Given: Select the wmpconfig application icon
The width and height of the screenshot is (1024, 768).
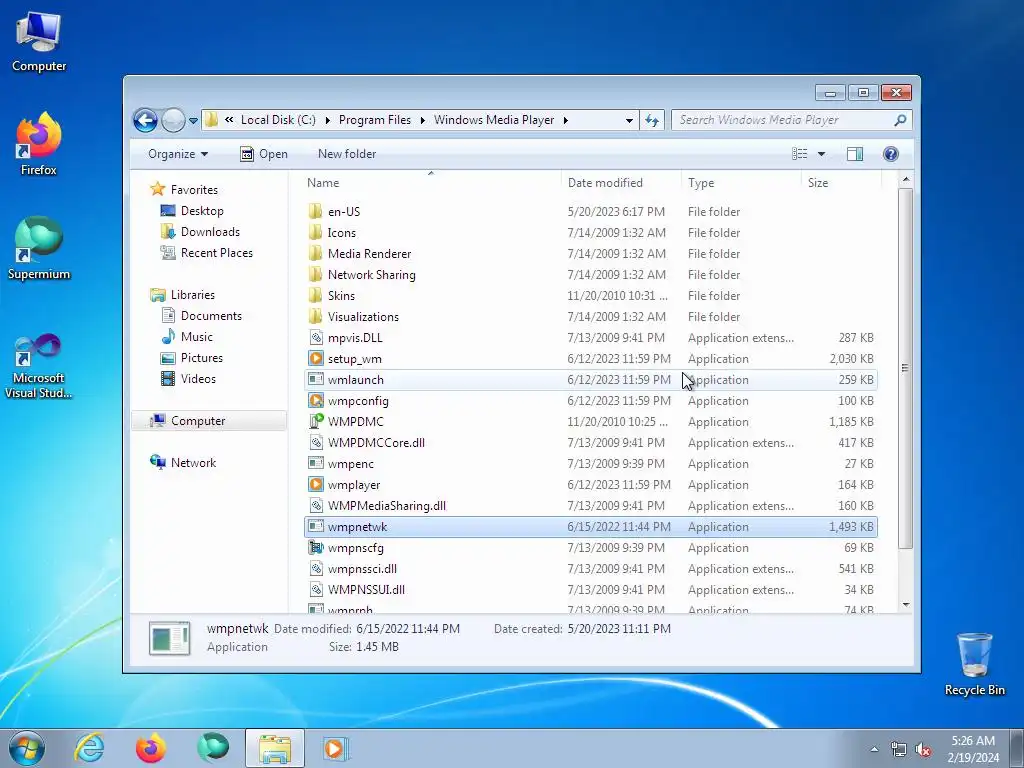Looking at the screenshot, I should point(315,400).
